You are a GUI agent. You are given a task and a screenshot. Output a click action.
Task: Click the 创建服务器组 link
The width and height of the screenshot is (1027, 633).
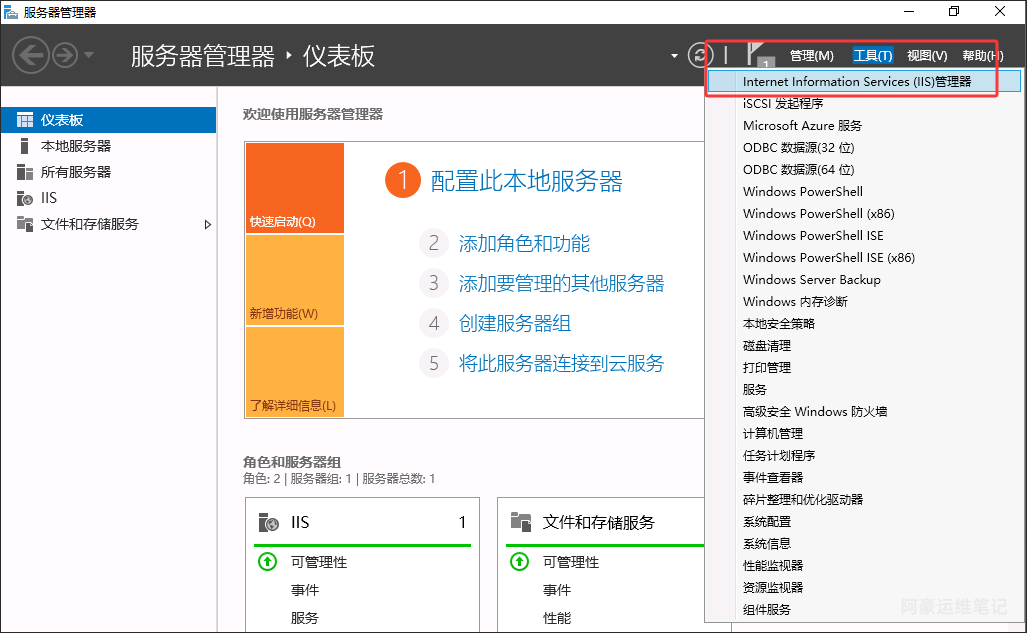point(515,324)
